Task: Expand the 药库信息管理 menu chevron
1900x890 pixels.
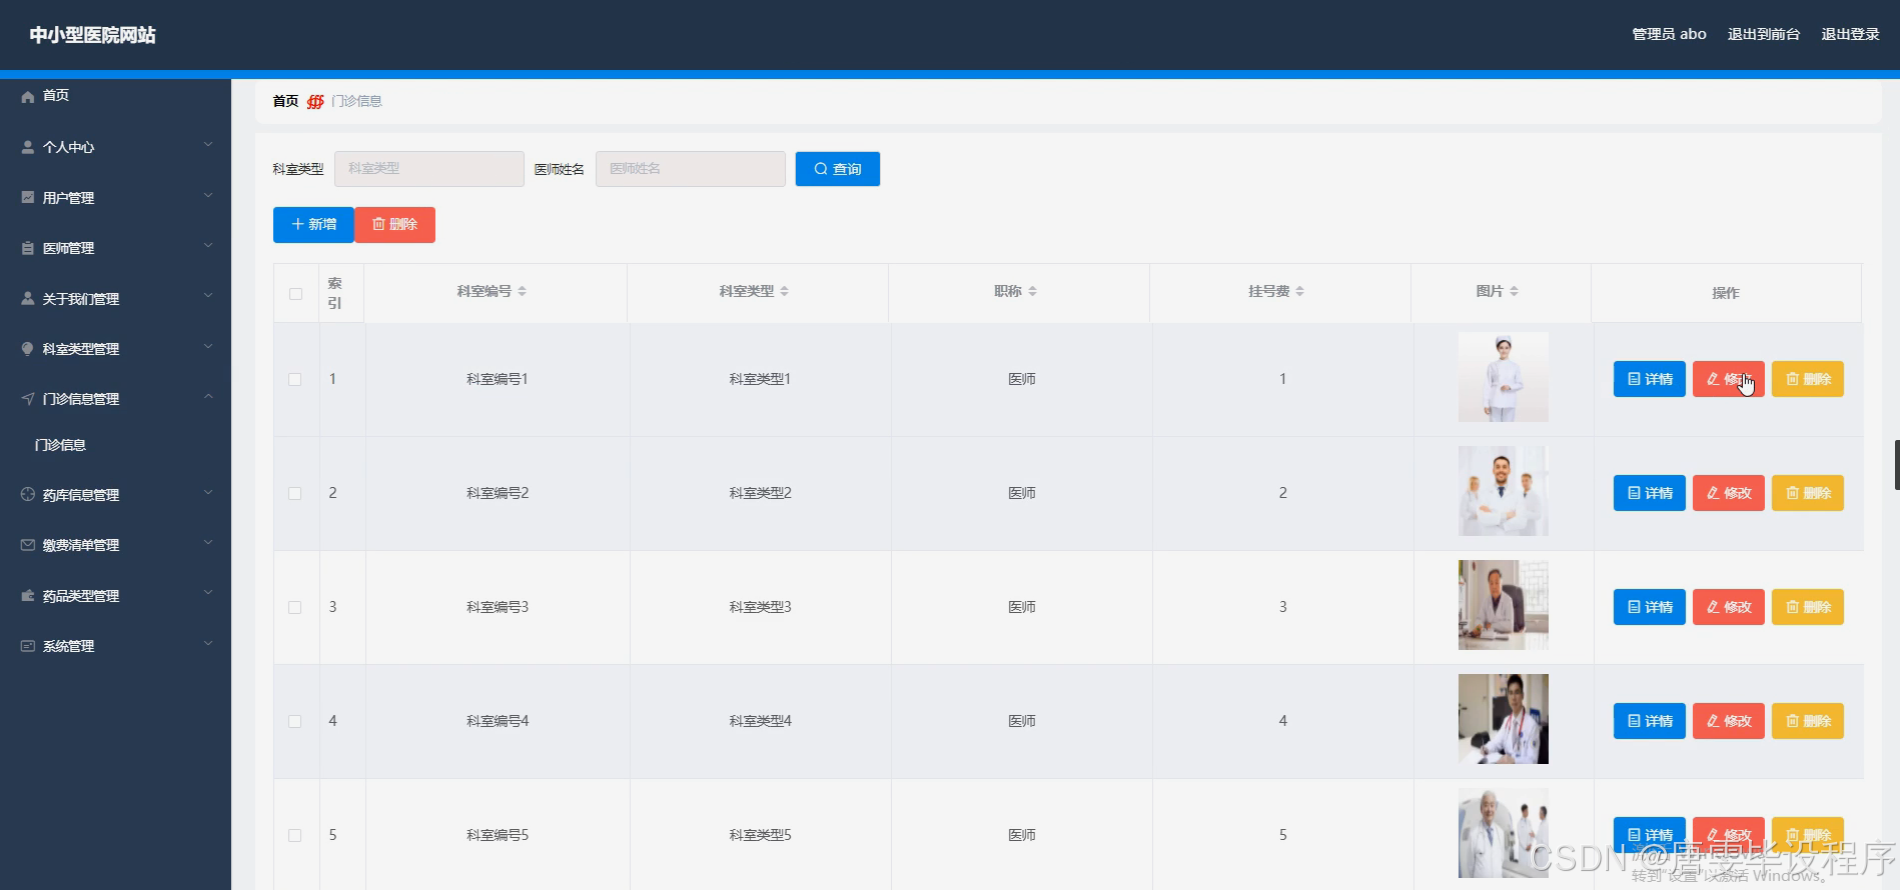Action: [208, 492]
